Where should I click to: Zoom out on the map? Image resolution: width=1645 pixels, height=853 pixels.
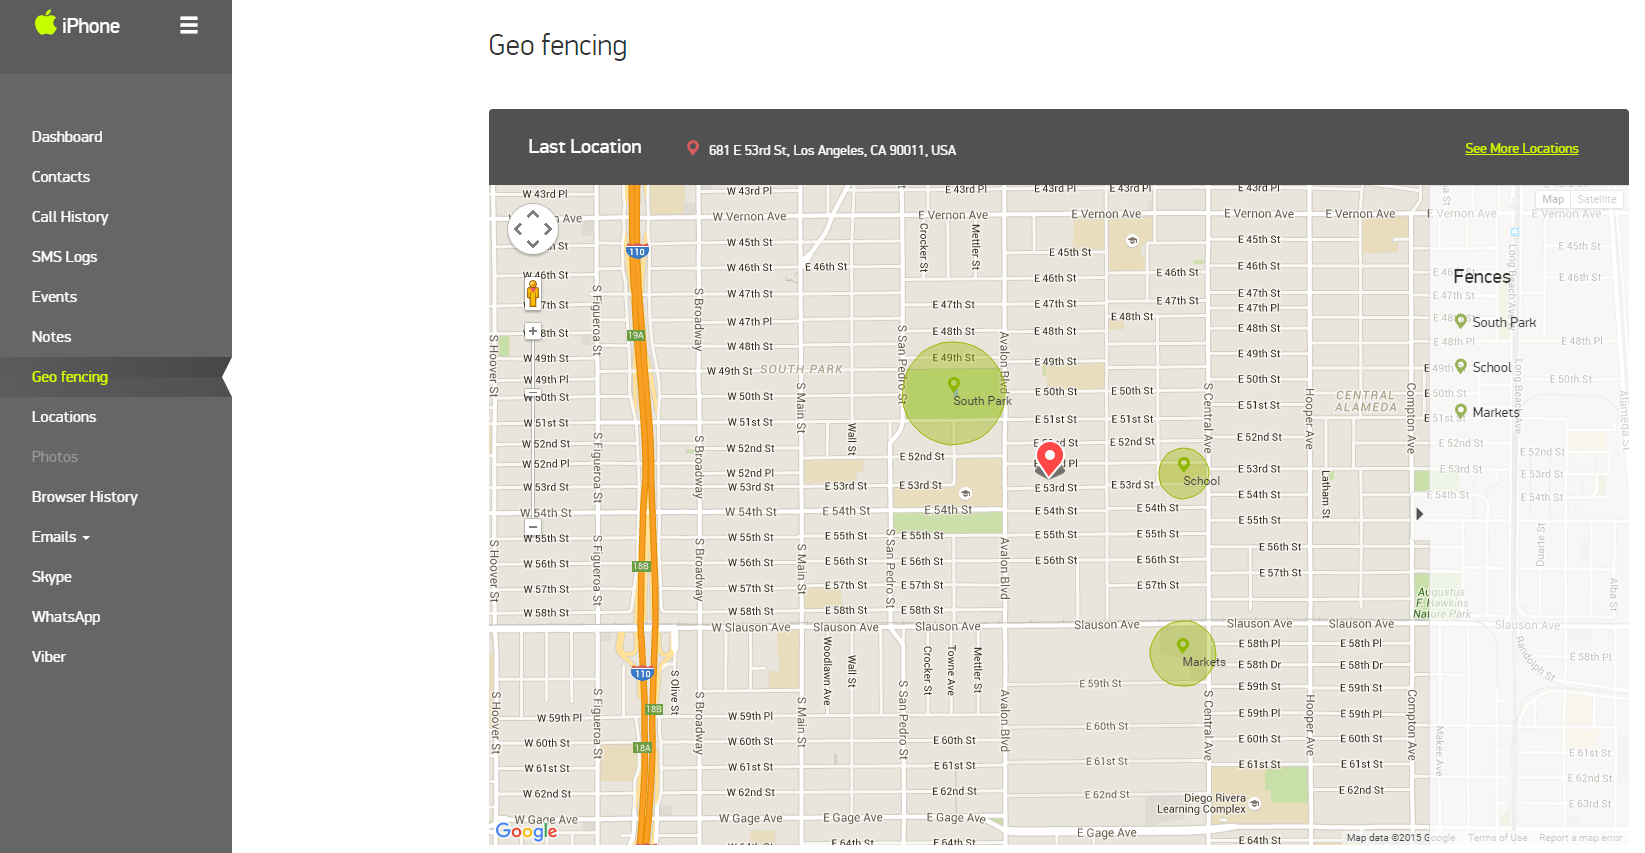[533, 526]
